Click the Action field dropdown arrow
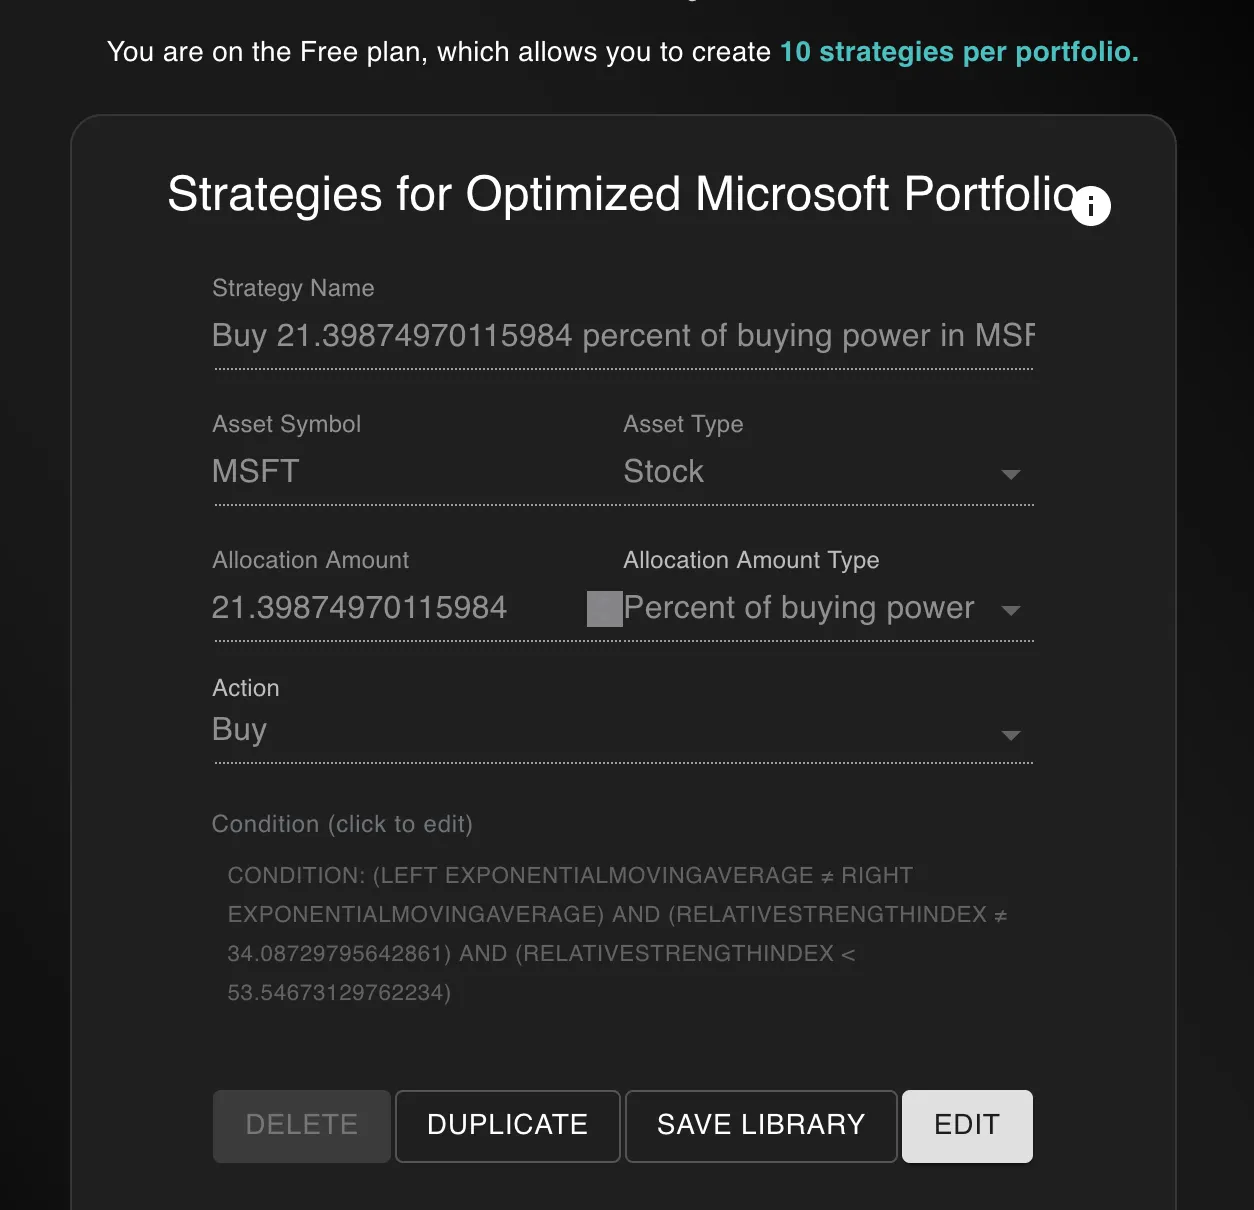The image size is (1254, 1210). (x=1011, y=735)
